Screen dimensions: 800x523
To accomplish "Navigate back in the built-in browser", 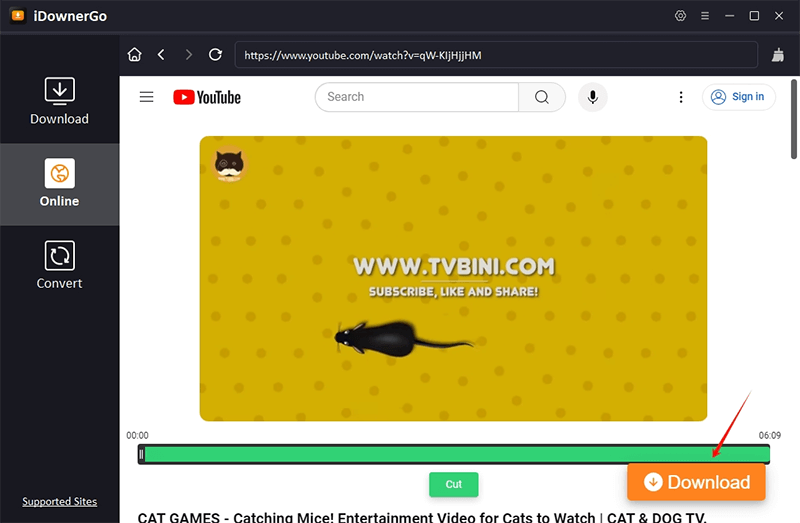I will point(161,54).
